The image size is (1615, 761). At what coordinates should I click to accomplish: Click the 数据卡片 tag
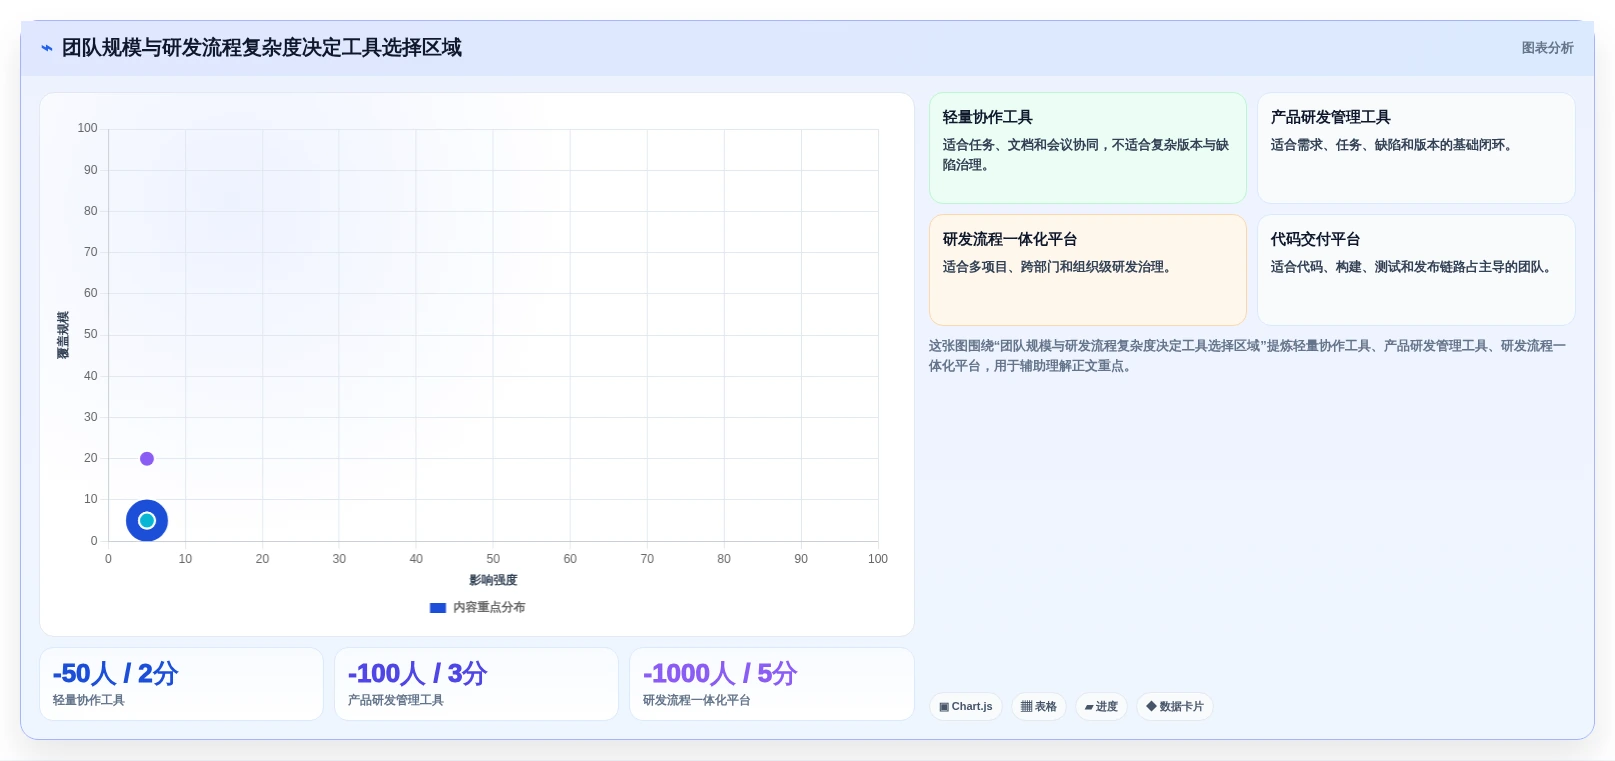point(1175,706)
